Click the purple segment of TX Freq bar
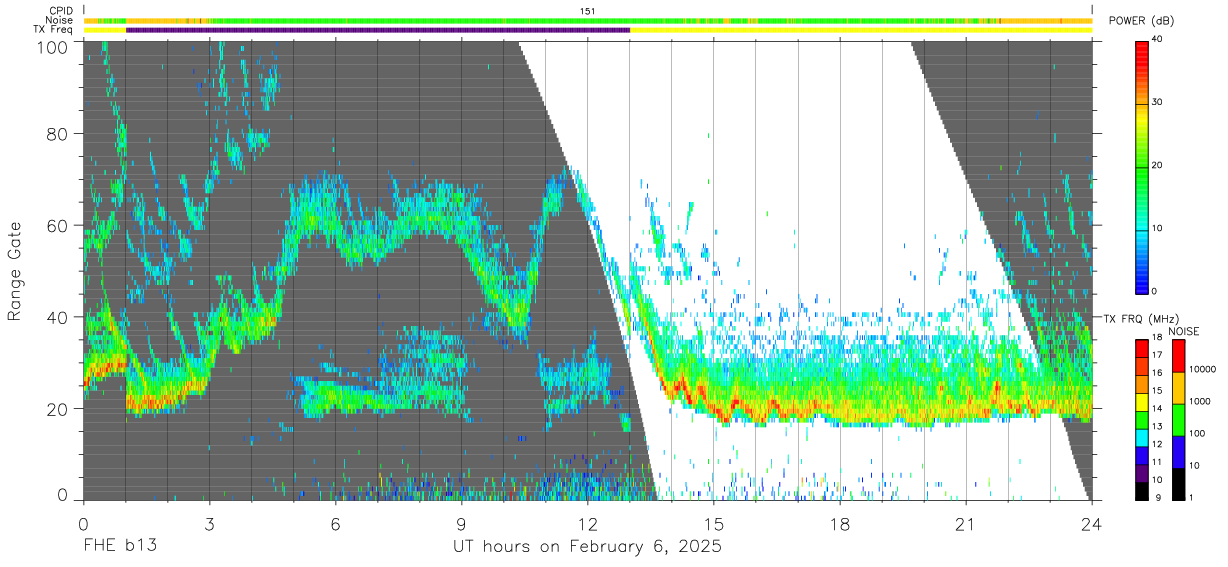Viewport: 1228px width, 567px height. click(x=378, y=30)
